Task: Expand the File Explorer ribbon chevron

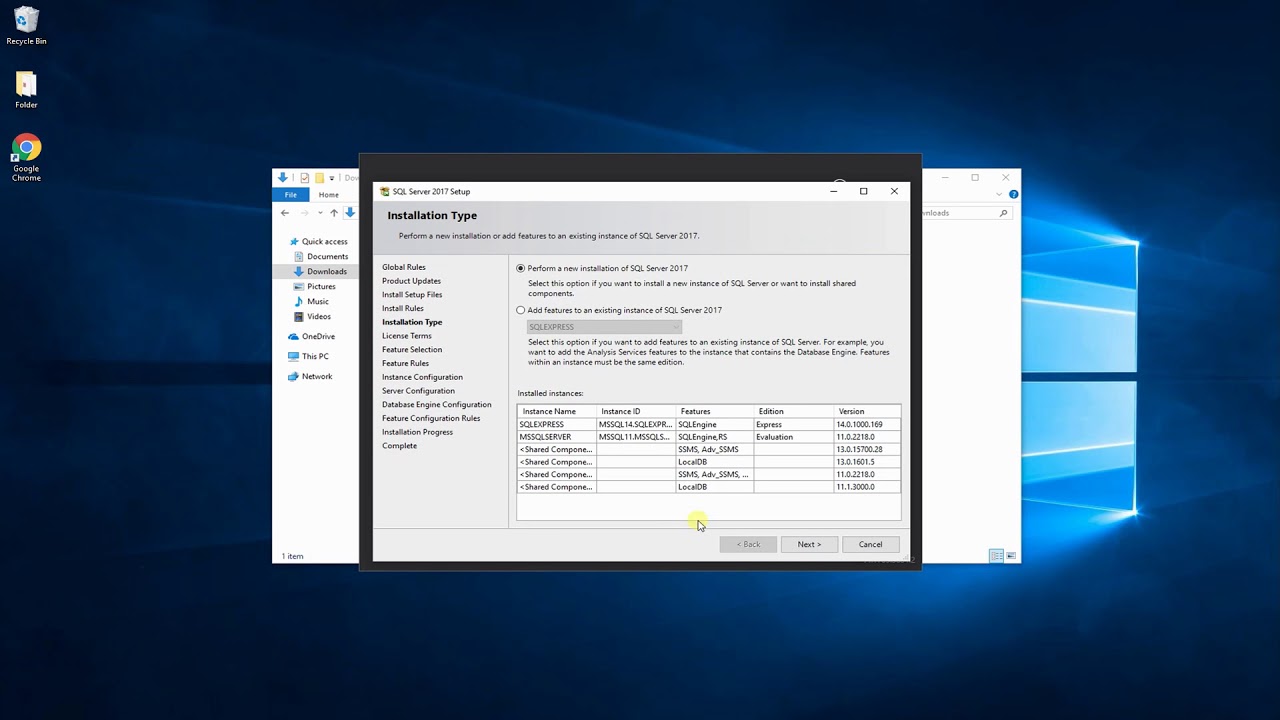Action: pyautogui.click(x=999, y=194)
